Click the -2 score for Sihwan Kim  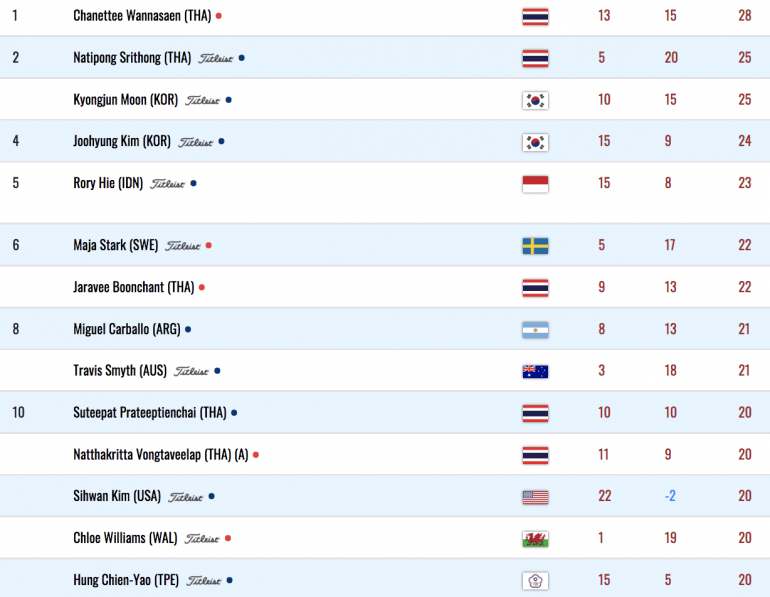click(670, 496)
